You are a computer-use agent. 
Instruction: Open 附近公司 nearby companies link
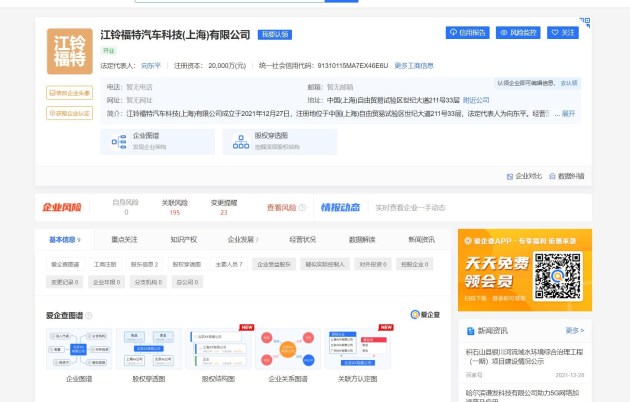pyautogui.click(x=476, y=100)
